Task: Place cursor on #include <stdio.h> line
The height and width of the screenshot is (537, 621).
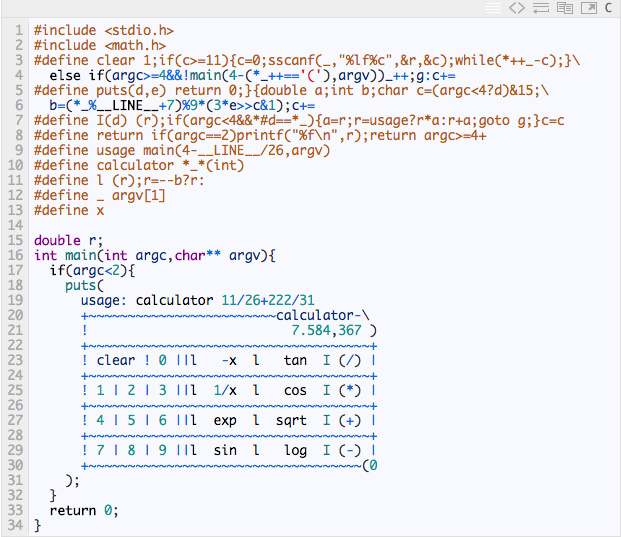Action: (104, 30)
